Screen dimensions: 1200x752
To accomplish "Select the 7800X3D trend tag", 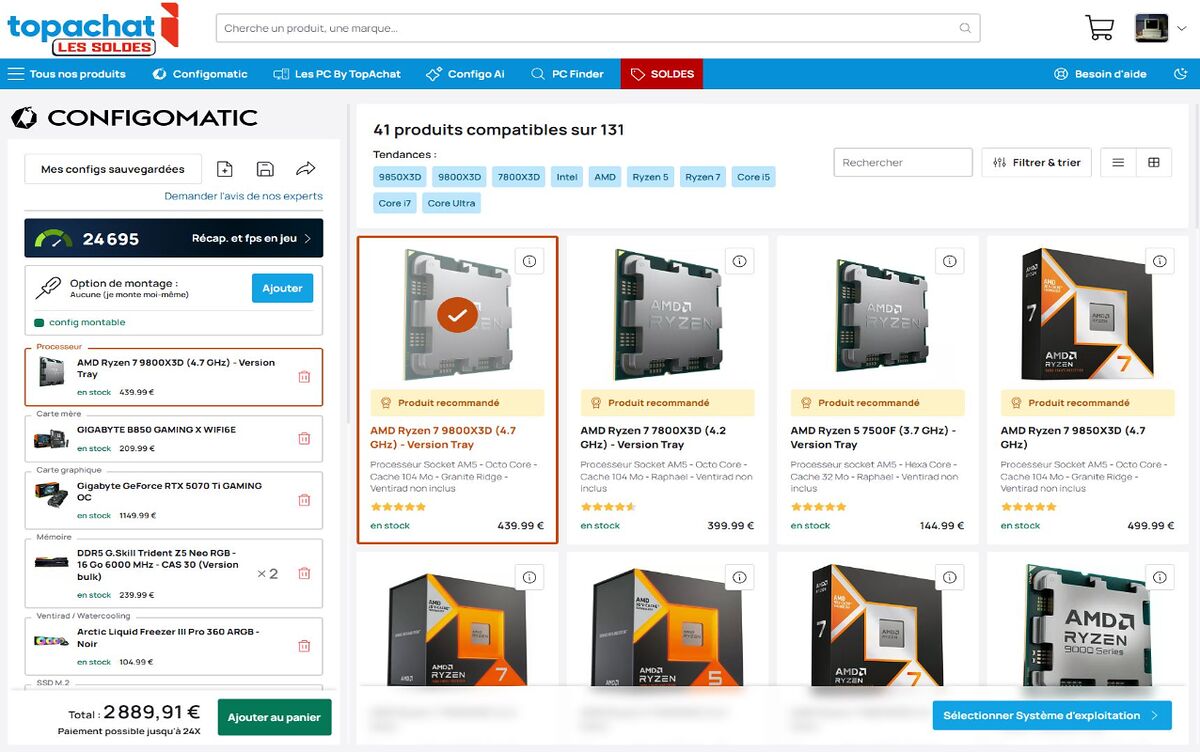I will [x=518, y=177].
